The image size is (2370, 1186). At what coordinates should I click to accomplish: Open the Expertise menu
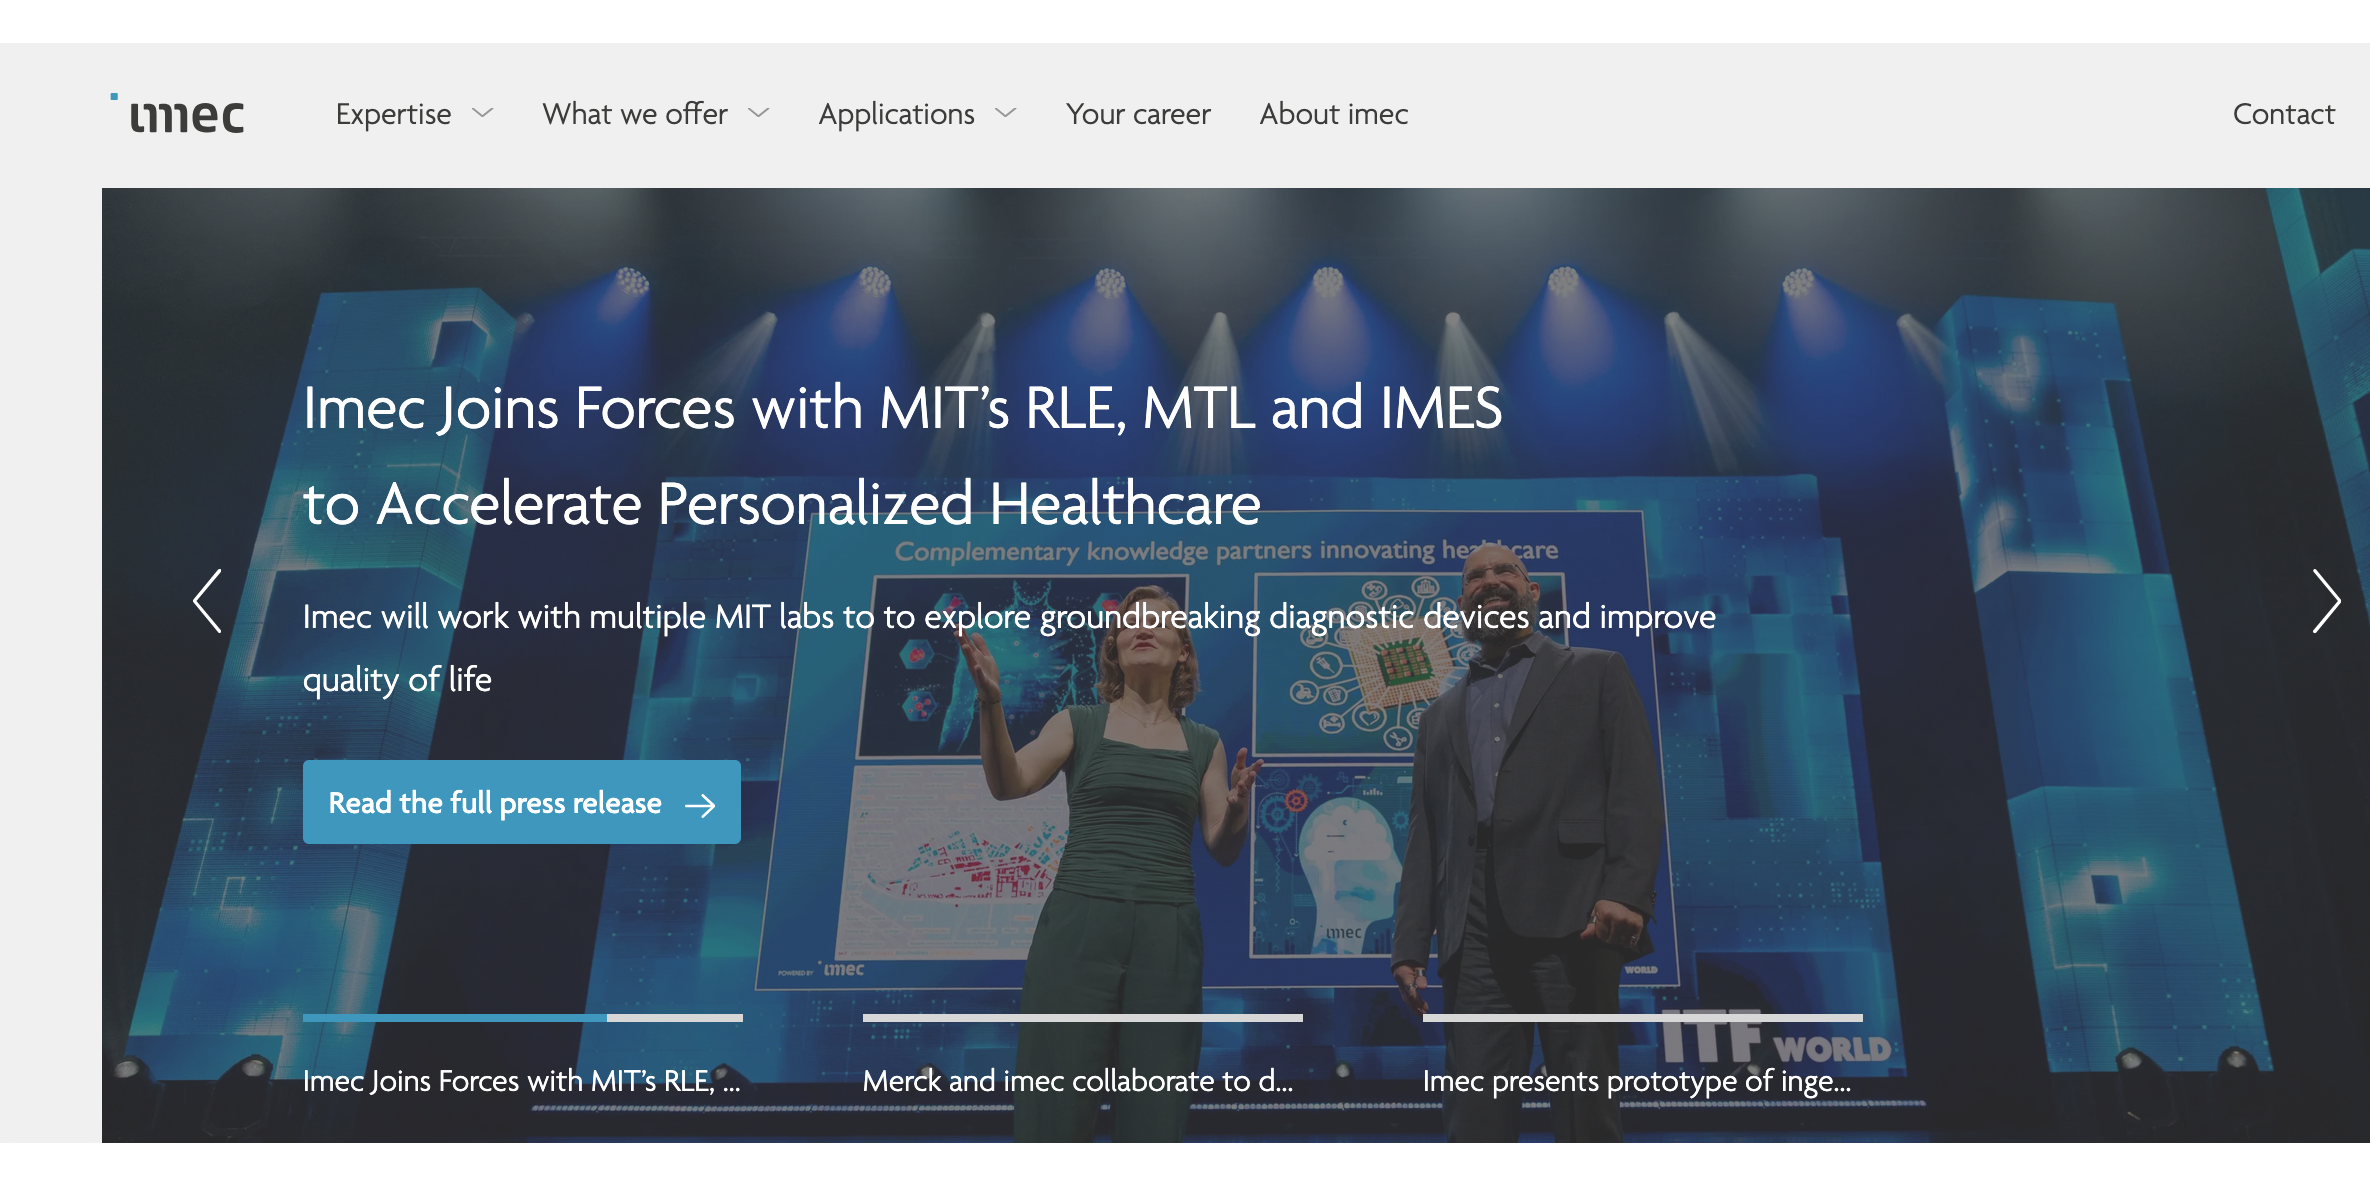pyautogui.click(x=393, y=114)
